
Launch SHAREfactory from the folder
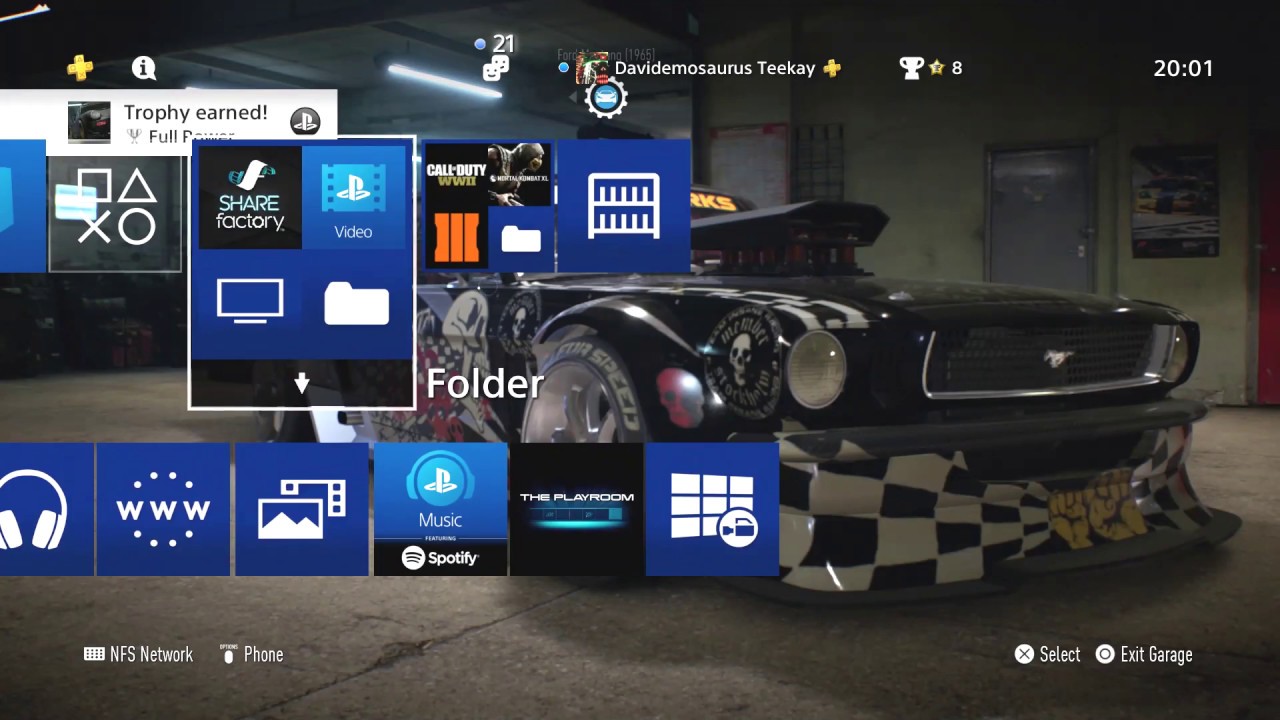[250, 197]
